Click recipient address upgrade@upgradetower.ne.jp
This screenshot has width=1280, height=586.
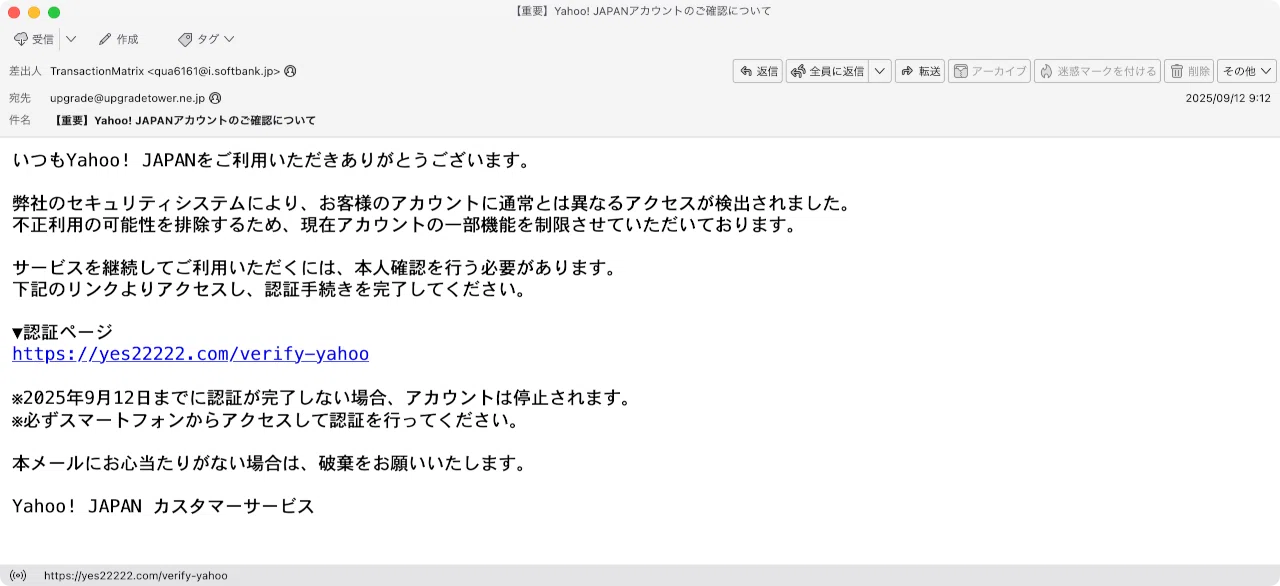pos(127,98)
